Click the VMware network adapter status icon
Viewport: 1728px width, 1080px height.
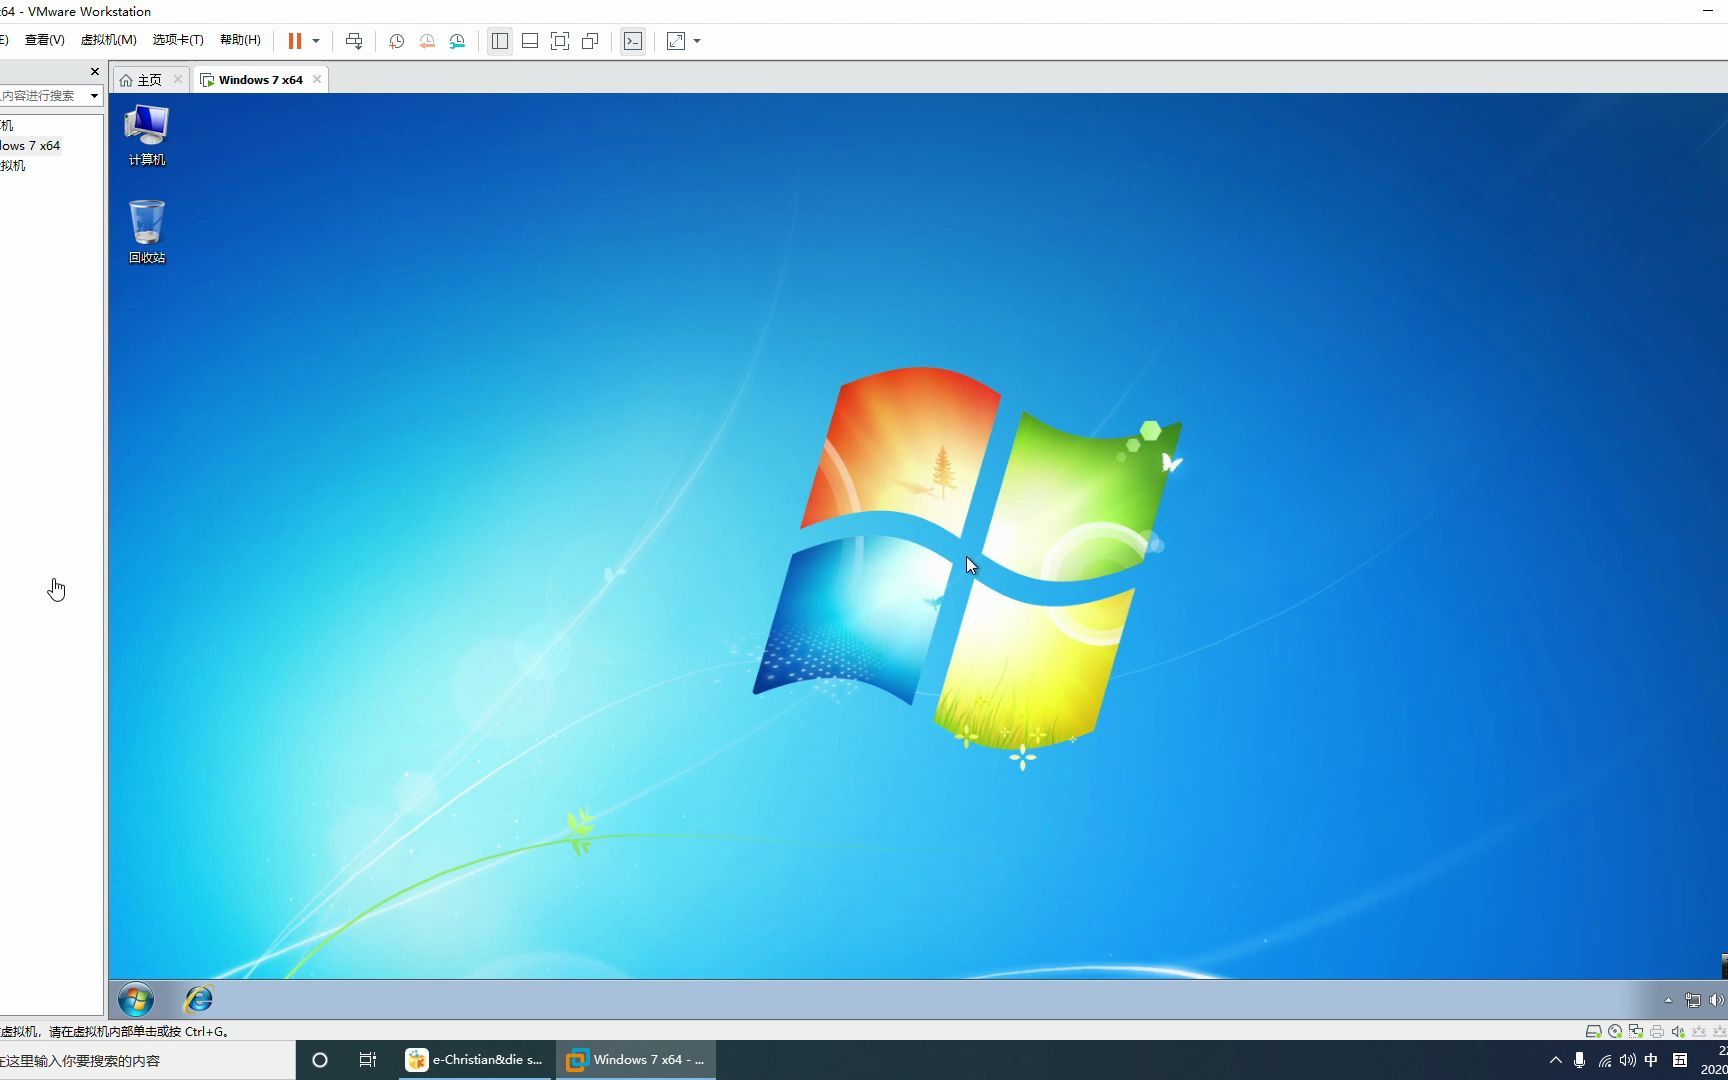tap(1636, 1031)
